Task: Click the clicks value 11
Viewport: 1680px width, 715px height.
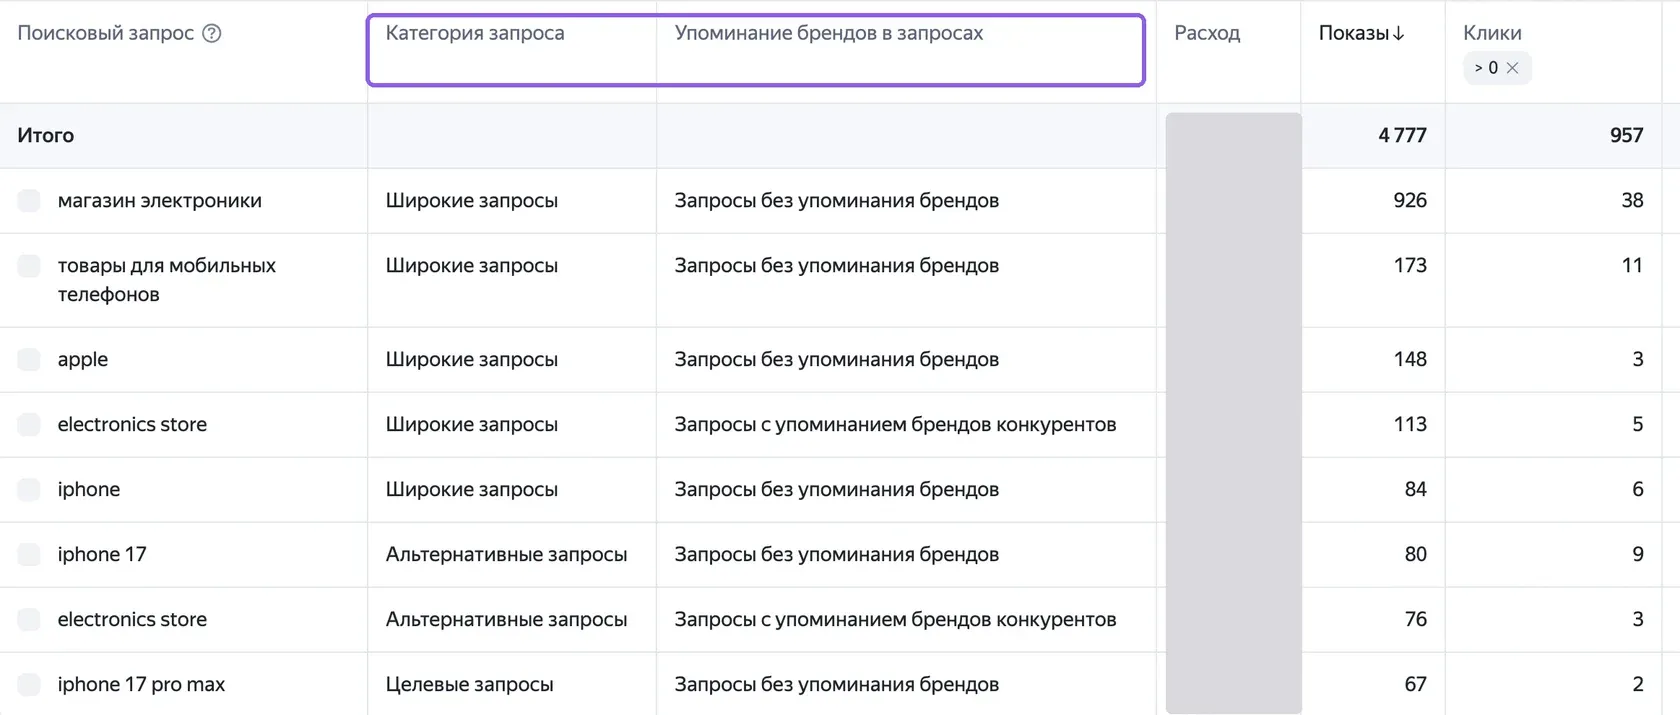Action: point(1632,265)
